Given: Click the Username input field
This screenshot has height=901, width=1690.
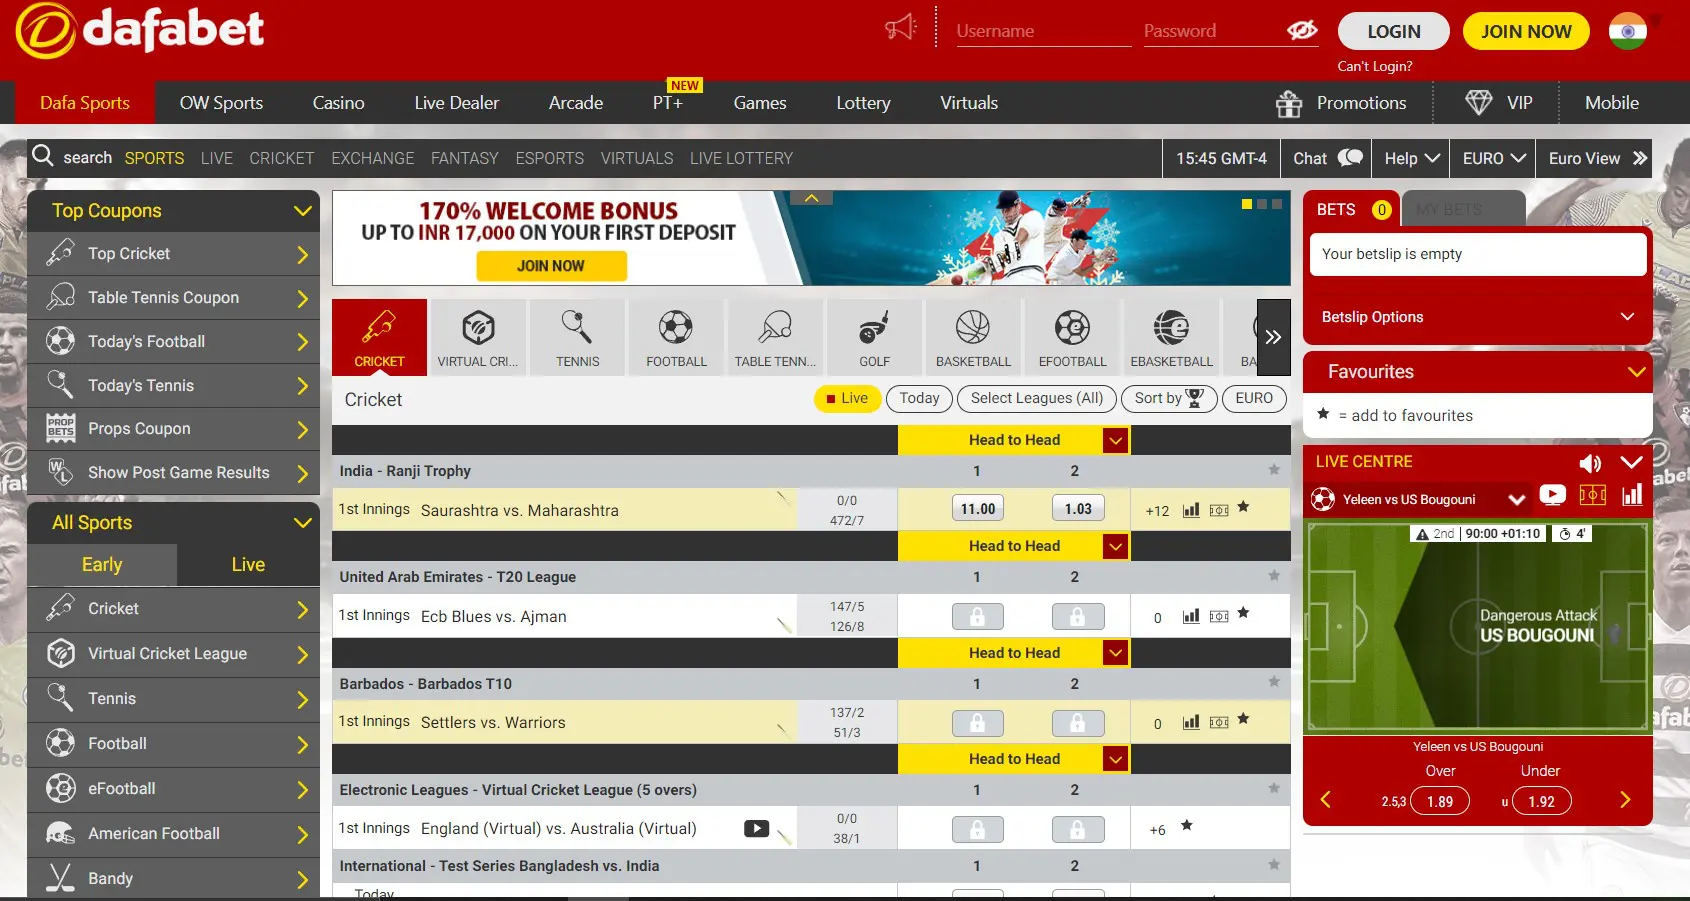Looking at the screenshot, I should click(x=1043, y=31).
